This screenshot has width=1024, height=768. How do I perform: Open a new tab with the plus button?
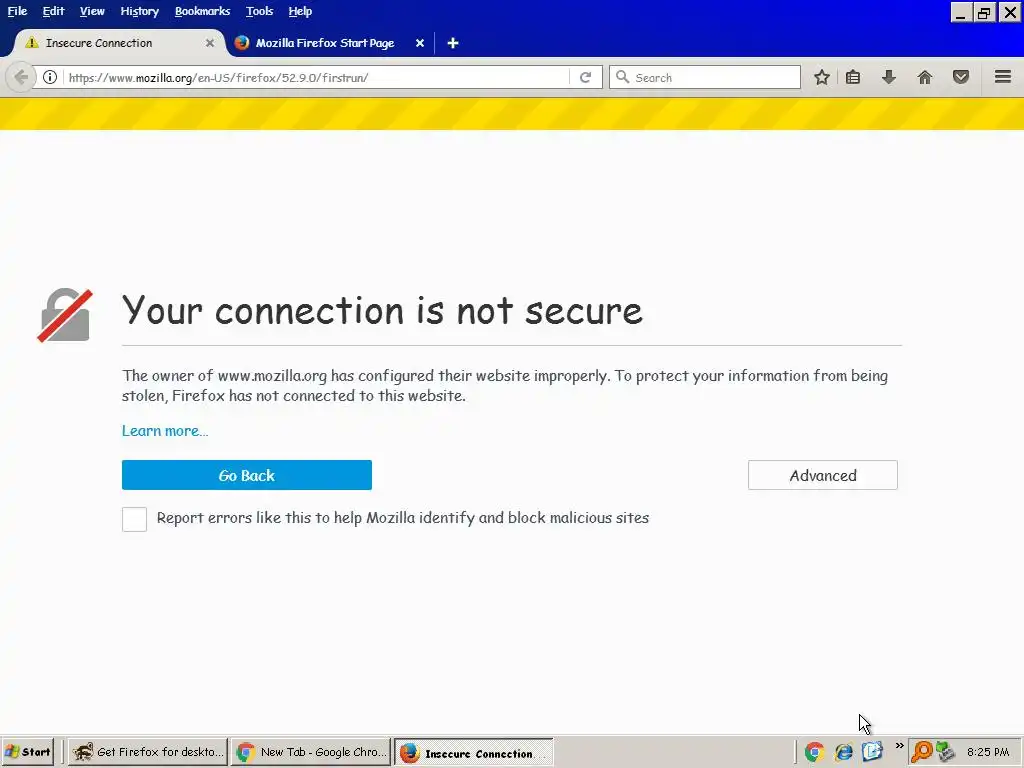(x=453, y=43)
